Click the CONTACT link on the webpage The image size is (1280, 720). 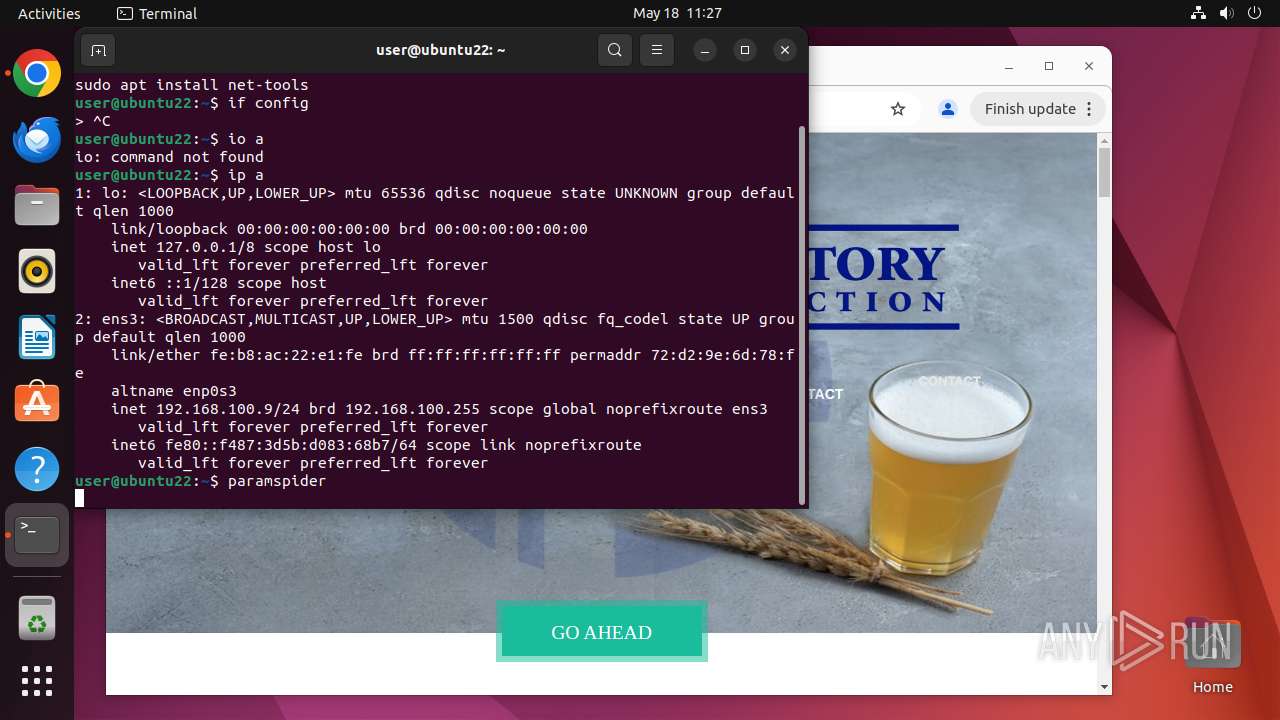click(x=949, y=381)
